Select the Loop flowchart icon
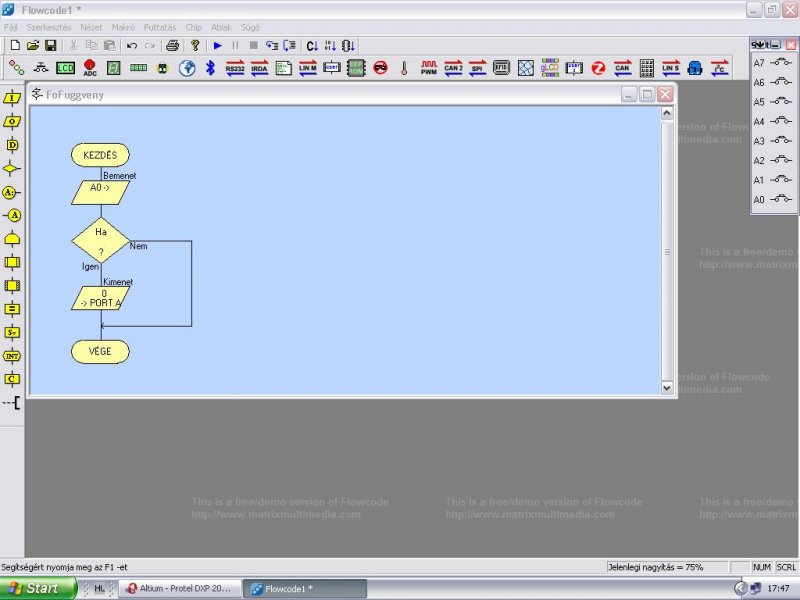This screenshot has height=600, width=800. click(x=12, y=239)
